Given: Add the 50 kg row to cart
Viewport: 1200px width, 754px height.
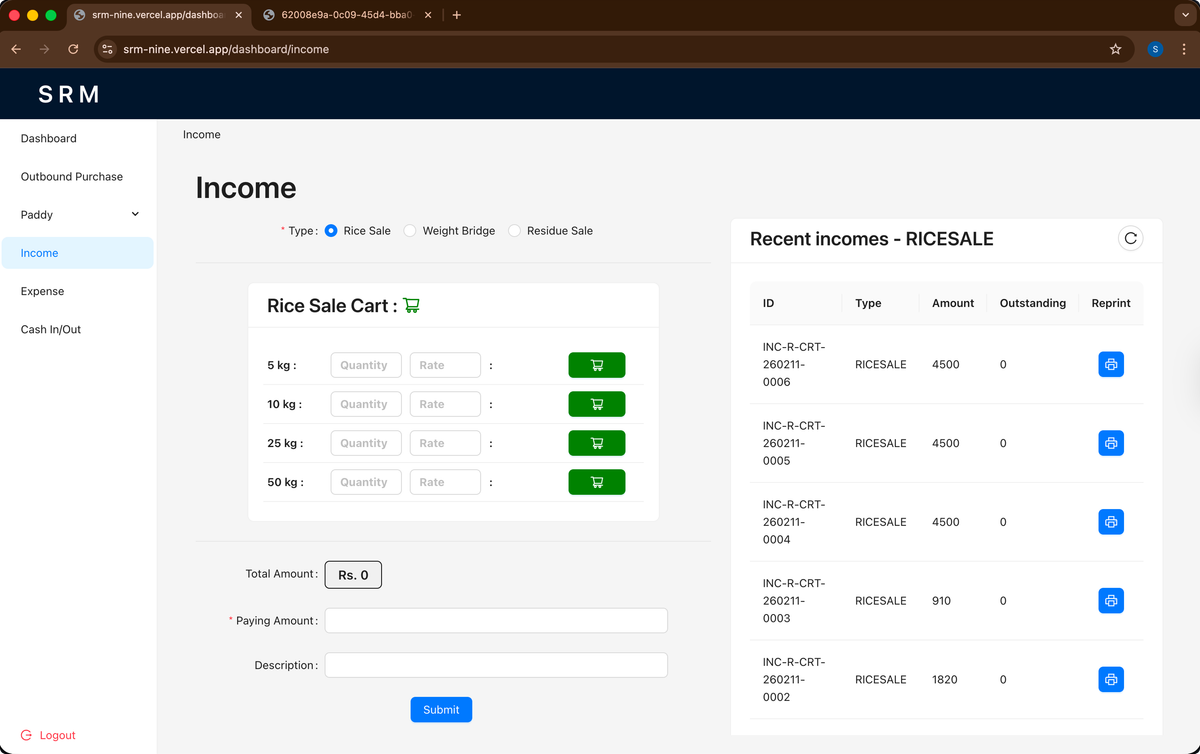Looking at the screenshot, I should point(597,482).
